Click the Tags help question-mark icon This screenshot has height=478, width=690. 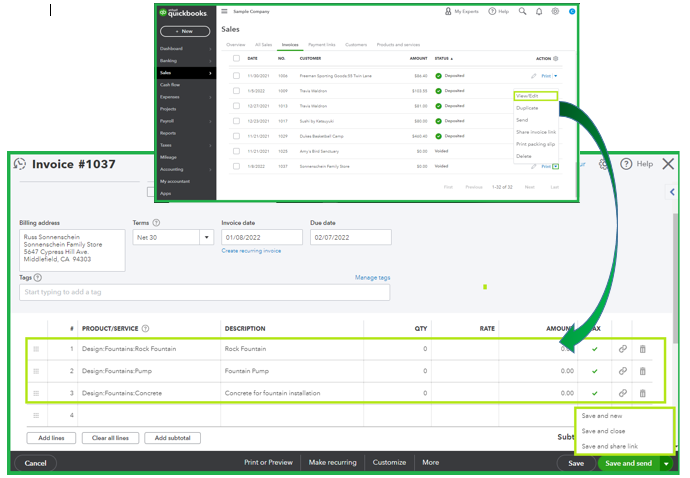click(x=38, y=278)
